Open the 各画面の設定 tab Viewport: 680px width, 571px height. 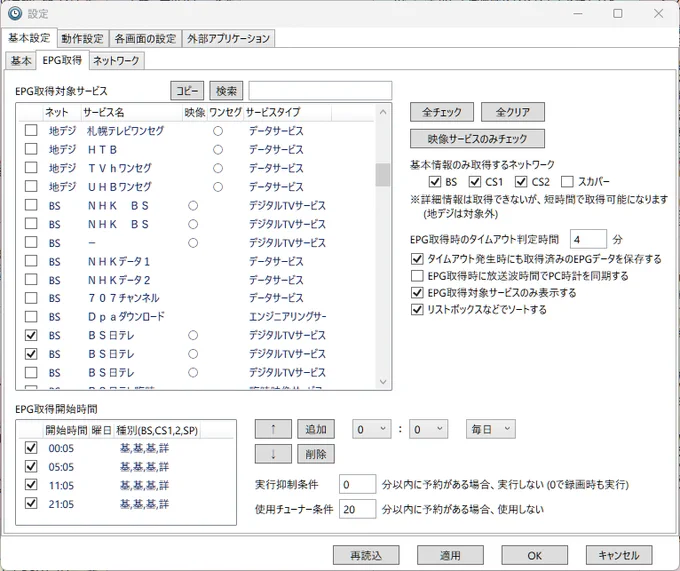coord(145,39)
